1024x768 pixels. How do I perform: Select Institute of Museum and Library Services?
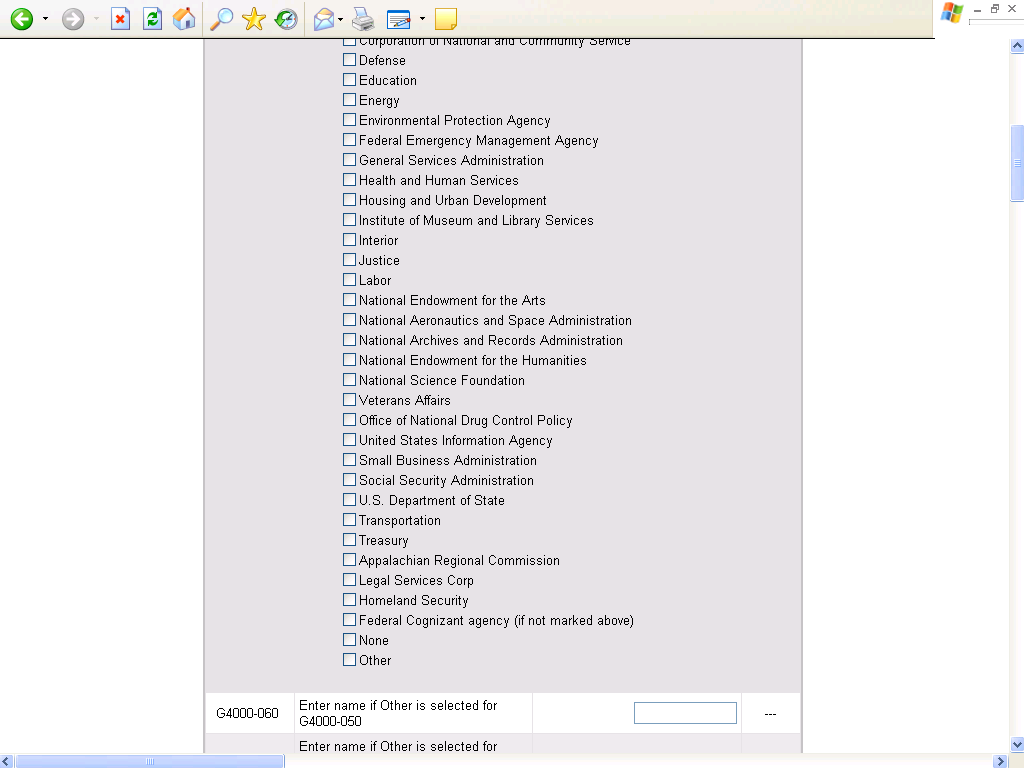coord(349,220)
